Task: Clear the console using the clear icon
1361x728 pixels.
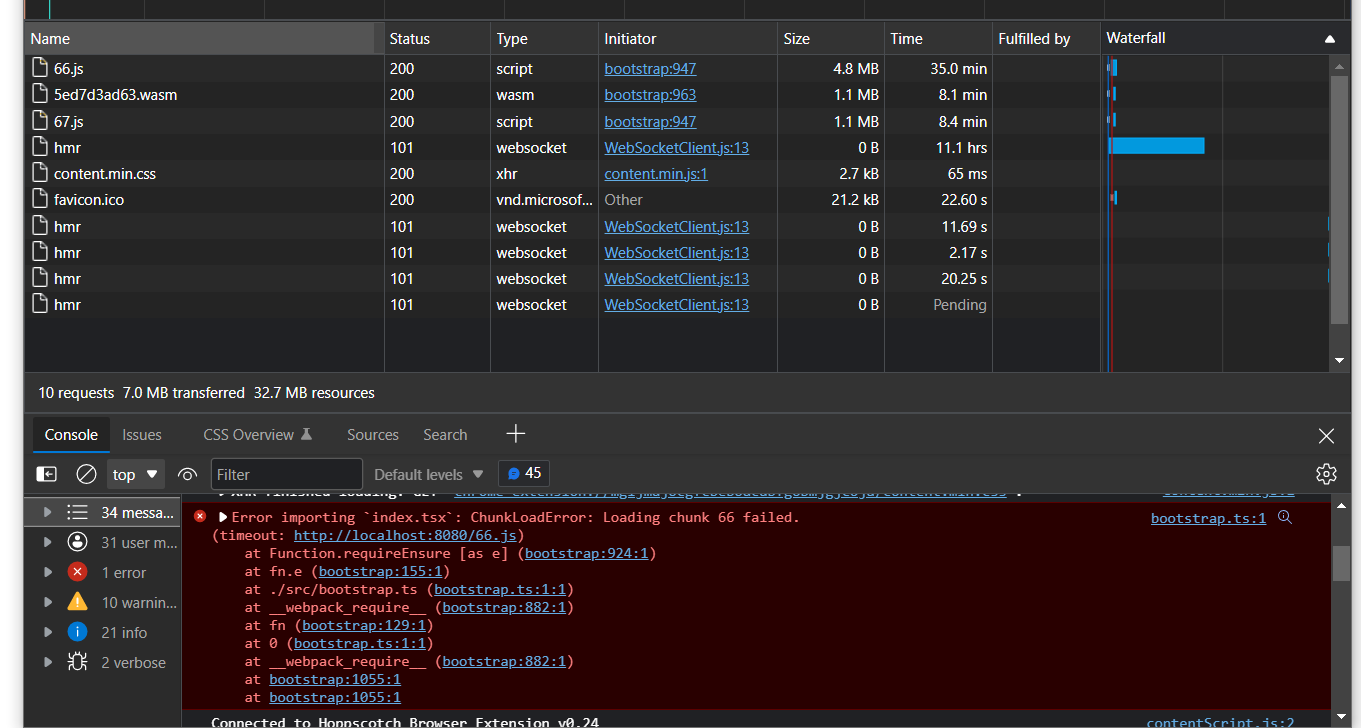Action: pos(85,473)
